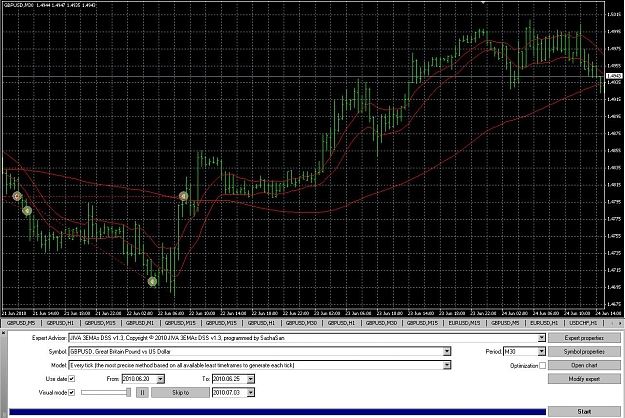The image size is (625, 418).
Task: Toggle the Use date checkbox
Action: point(72,379)
